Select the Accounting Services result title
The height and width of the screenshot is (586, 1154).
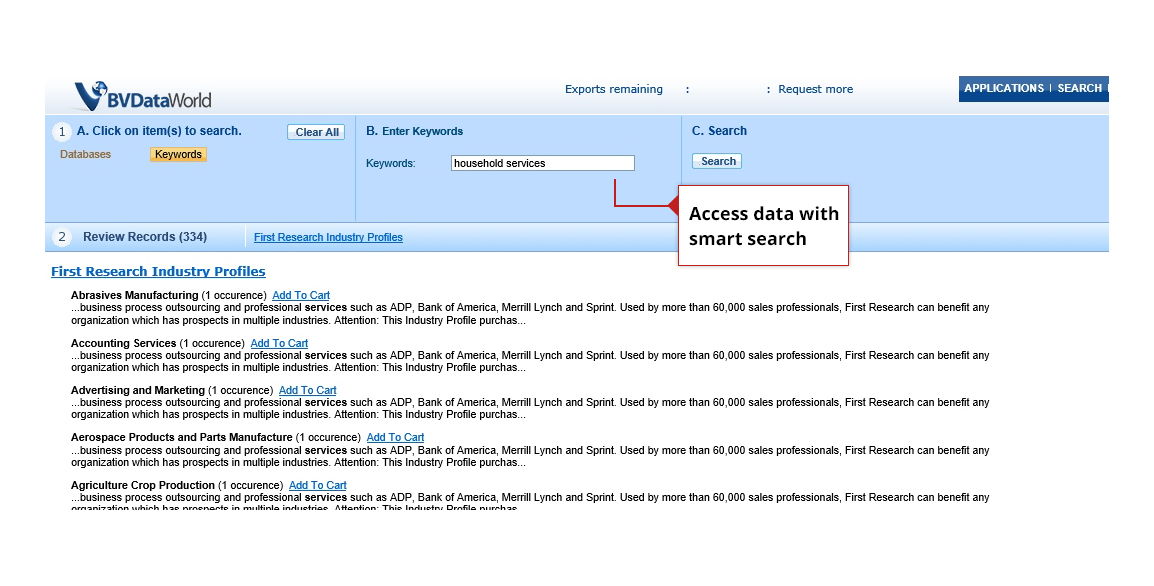pyautogui.click(x=124, y=343)
